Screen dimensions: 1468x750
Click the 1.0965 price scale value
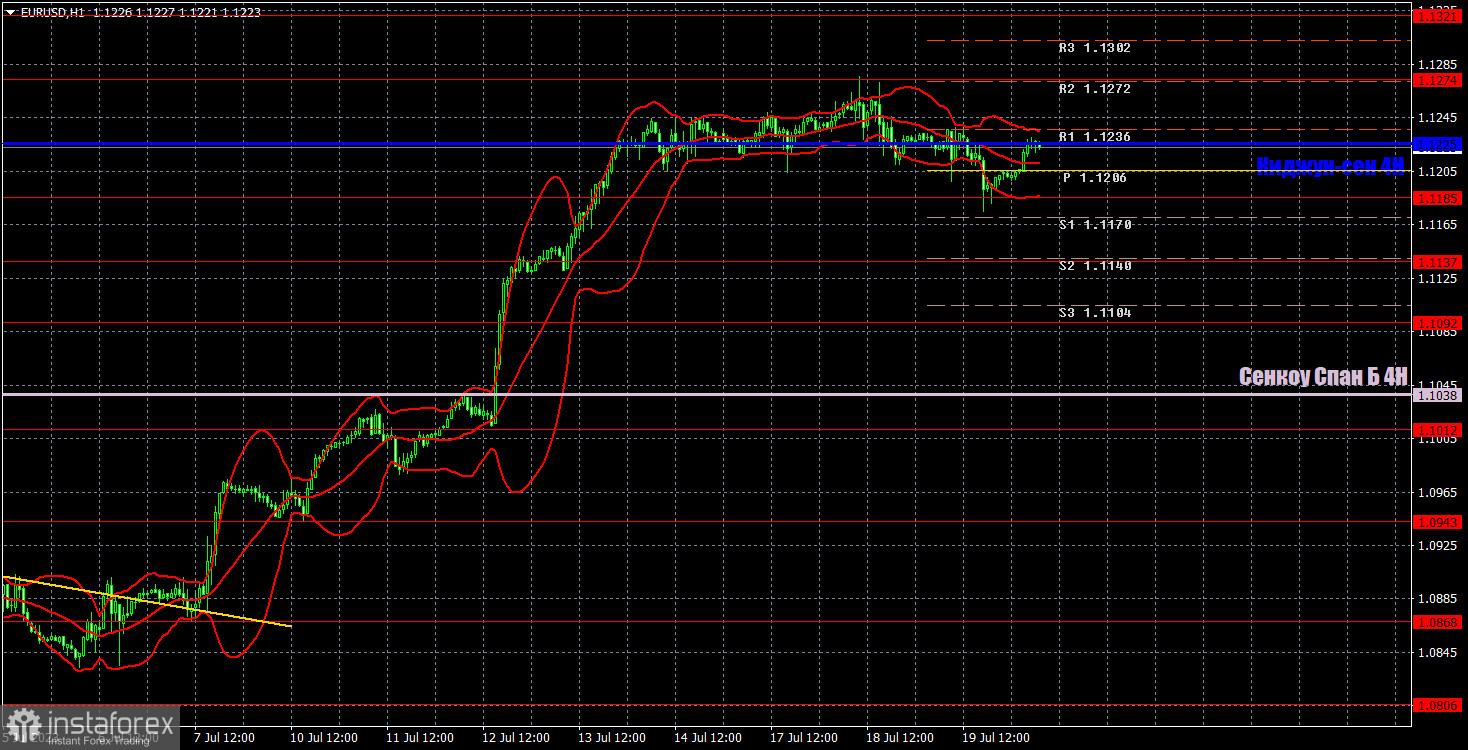pyautogui.click(x=1438, y=492)
